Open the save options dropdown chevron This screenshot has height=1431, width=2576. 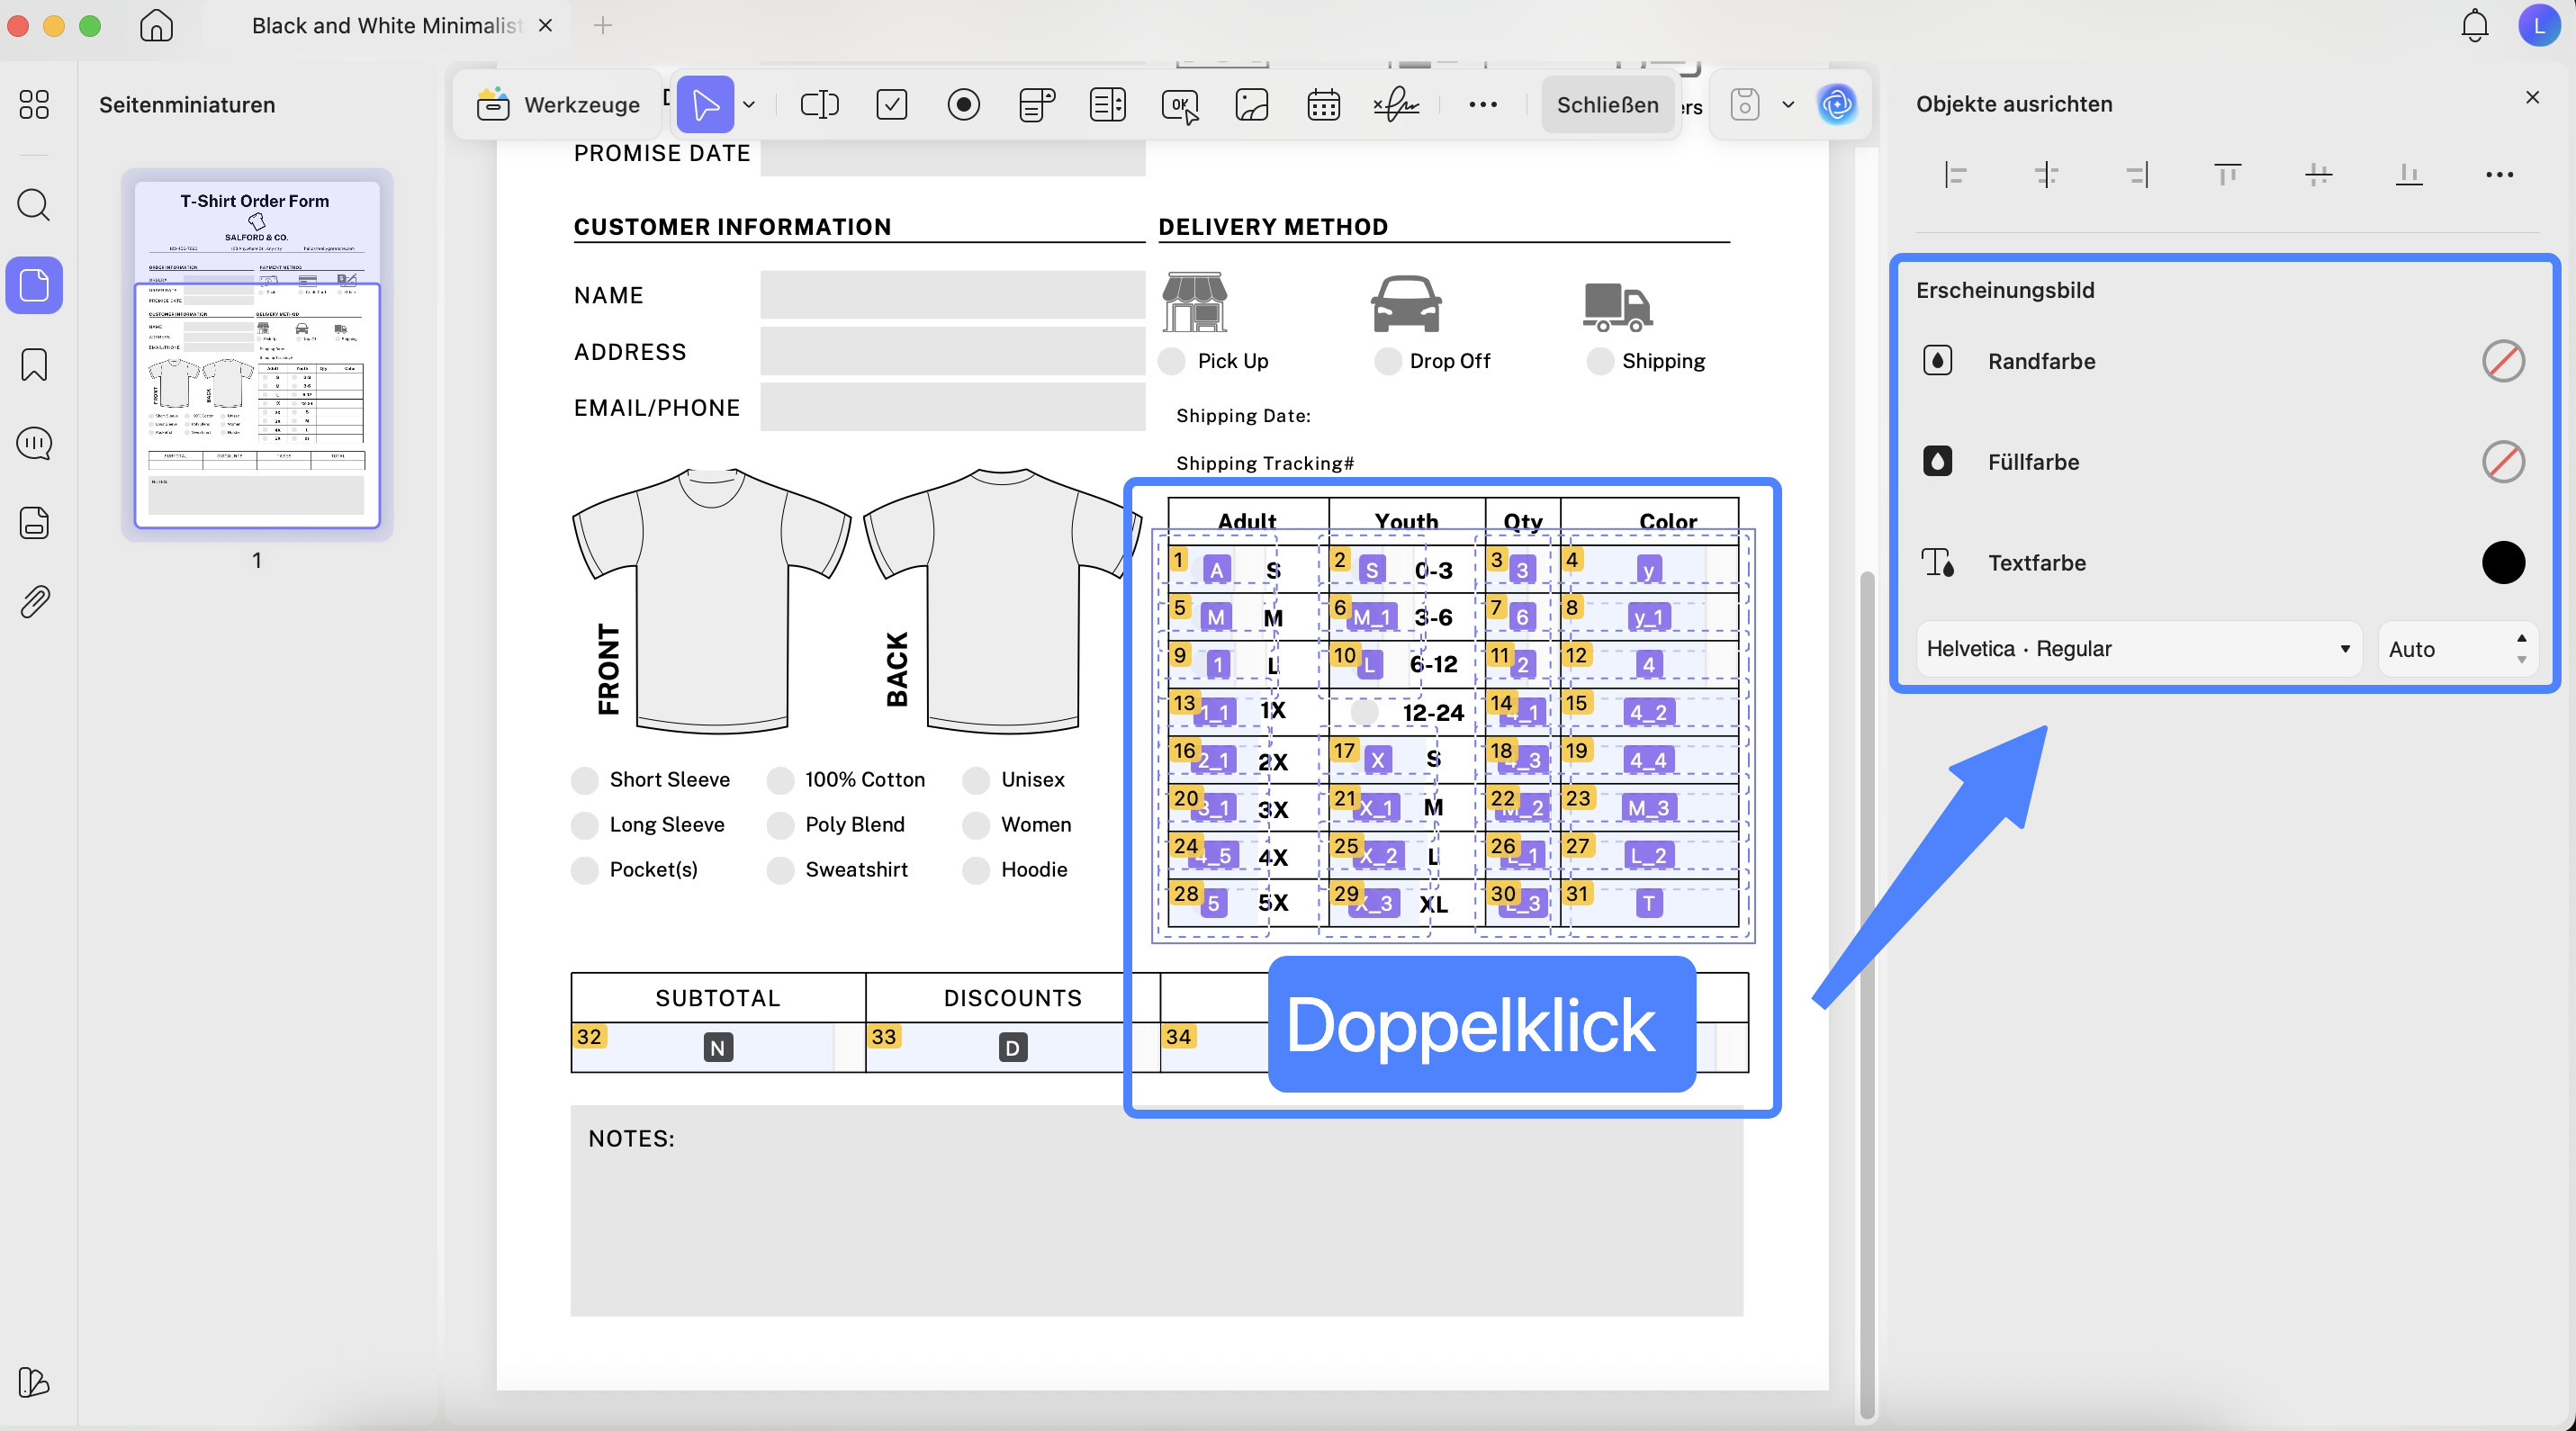pyautogui.click(x=1788, y=105)
